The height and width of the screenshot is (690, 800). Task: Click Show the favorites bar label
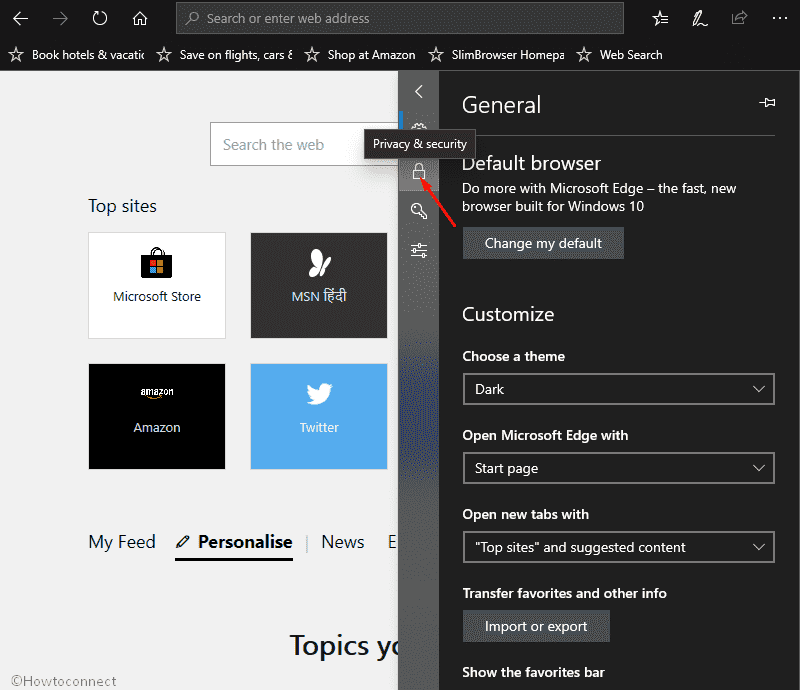(x=533, y=673)
